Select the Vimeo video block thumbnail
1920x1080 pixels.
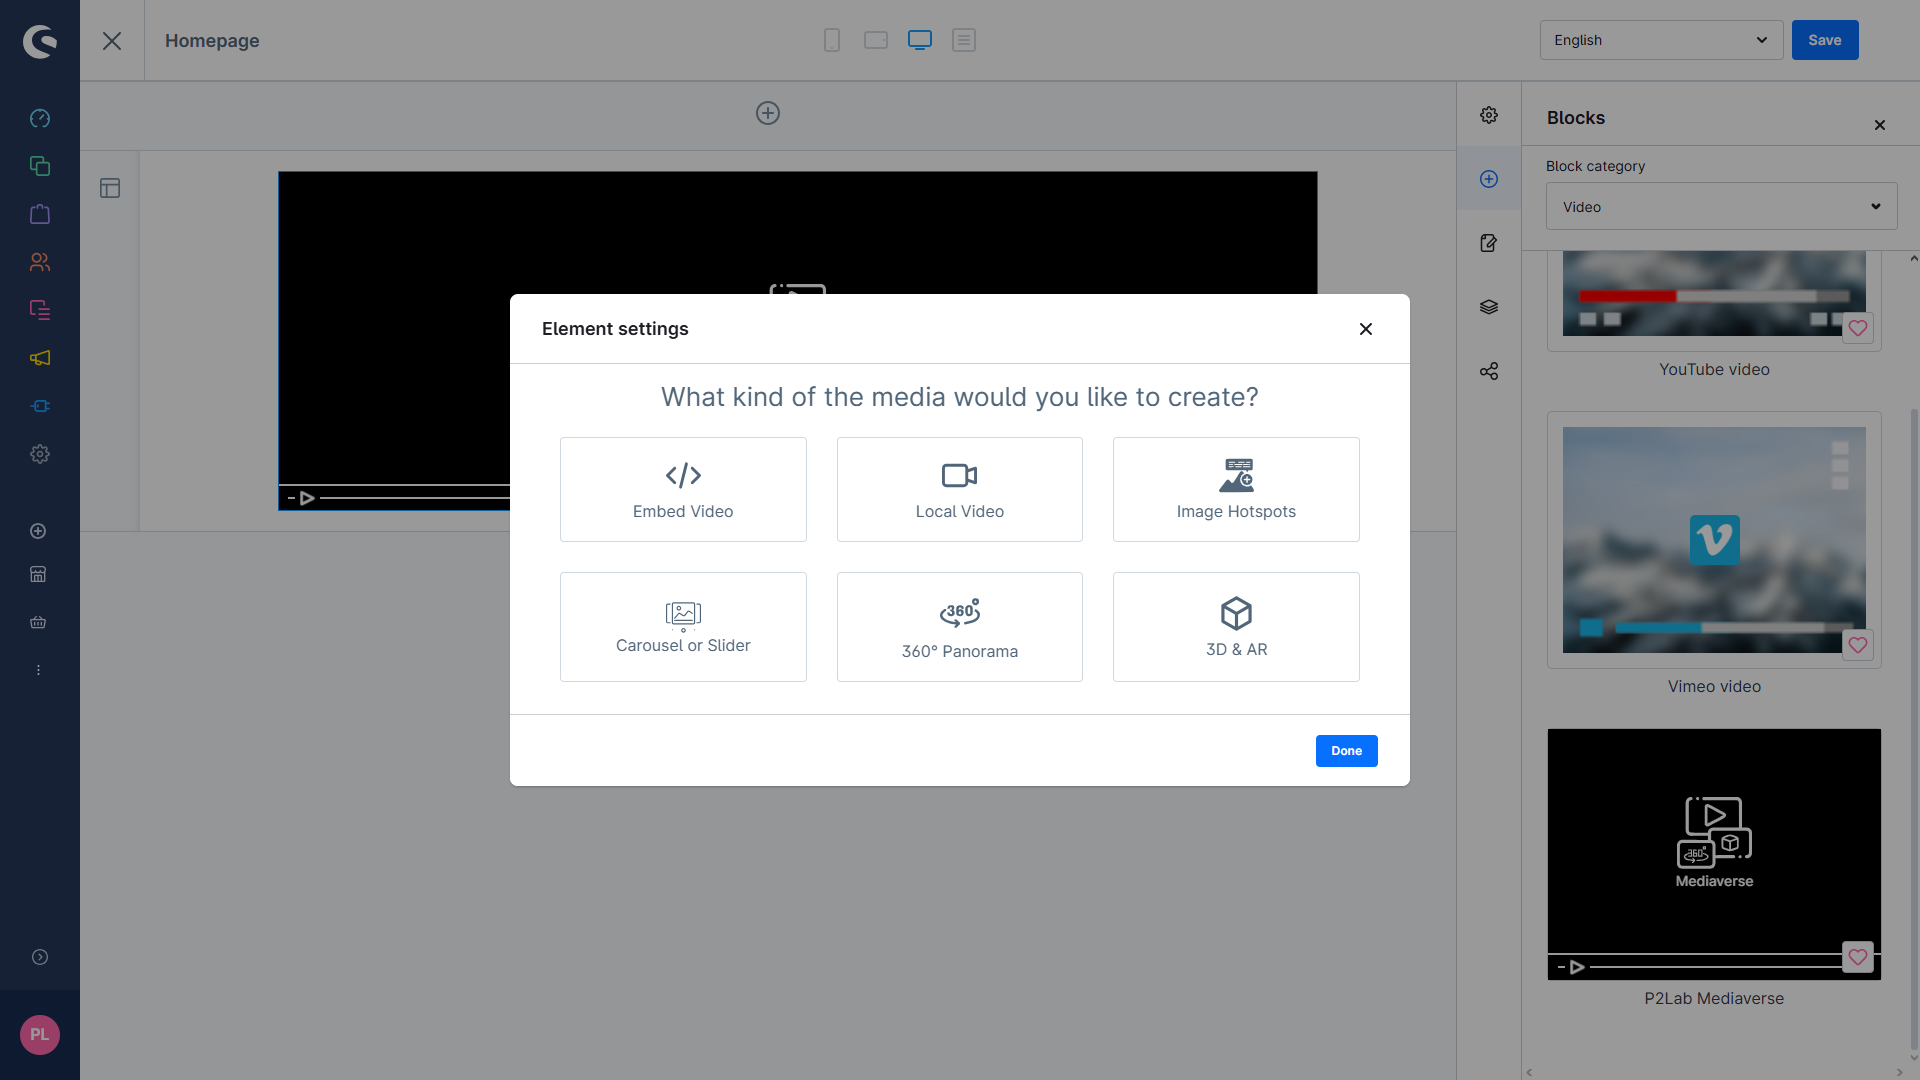(1714, 540)
